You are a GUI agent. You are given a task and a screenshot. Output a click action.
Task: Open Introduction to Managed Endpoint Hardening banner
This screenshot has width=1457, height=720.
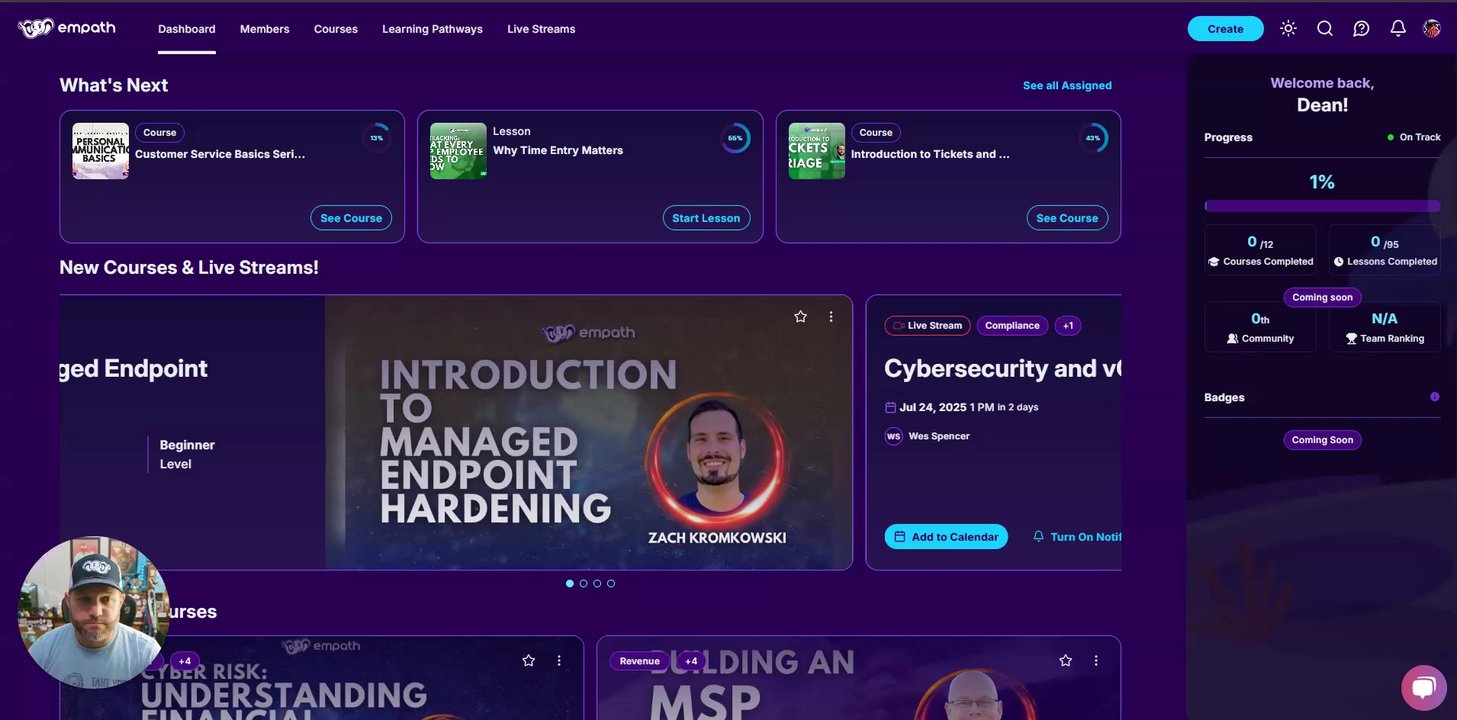pos(588,433)
